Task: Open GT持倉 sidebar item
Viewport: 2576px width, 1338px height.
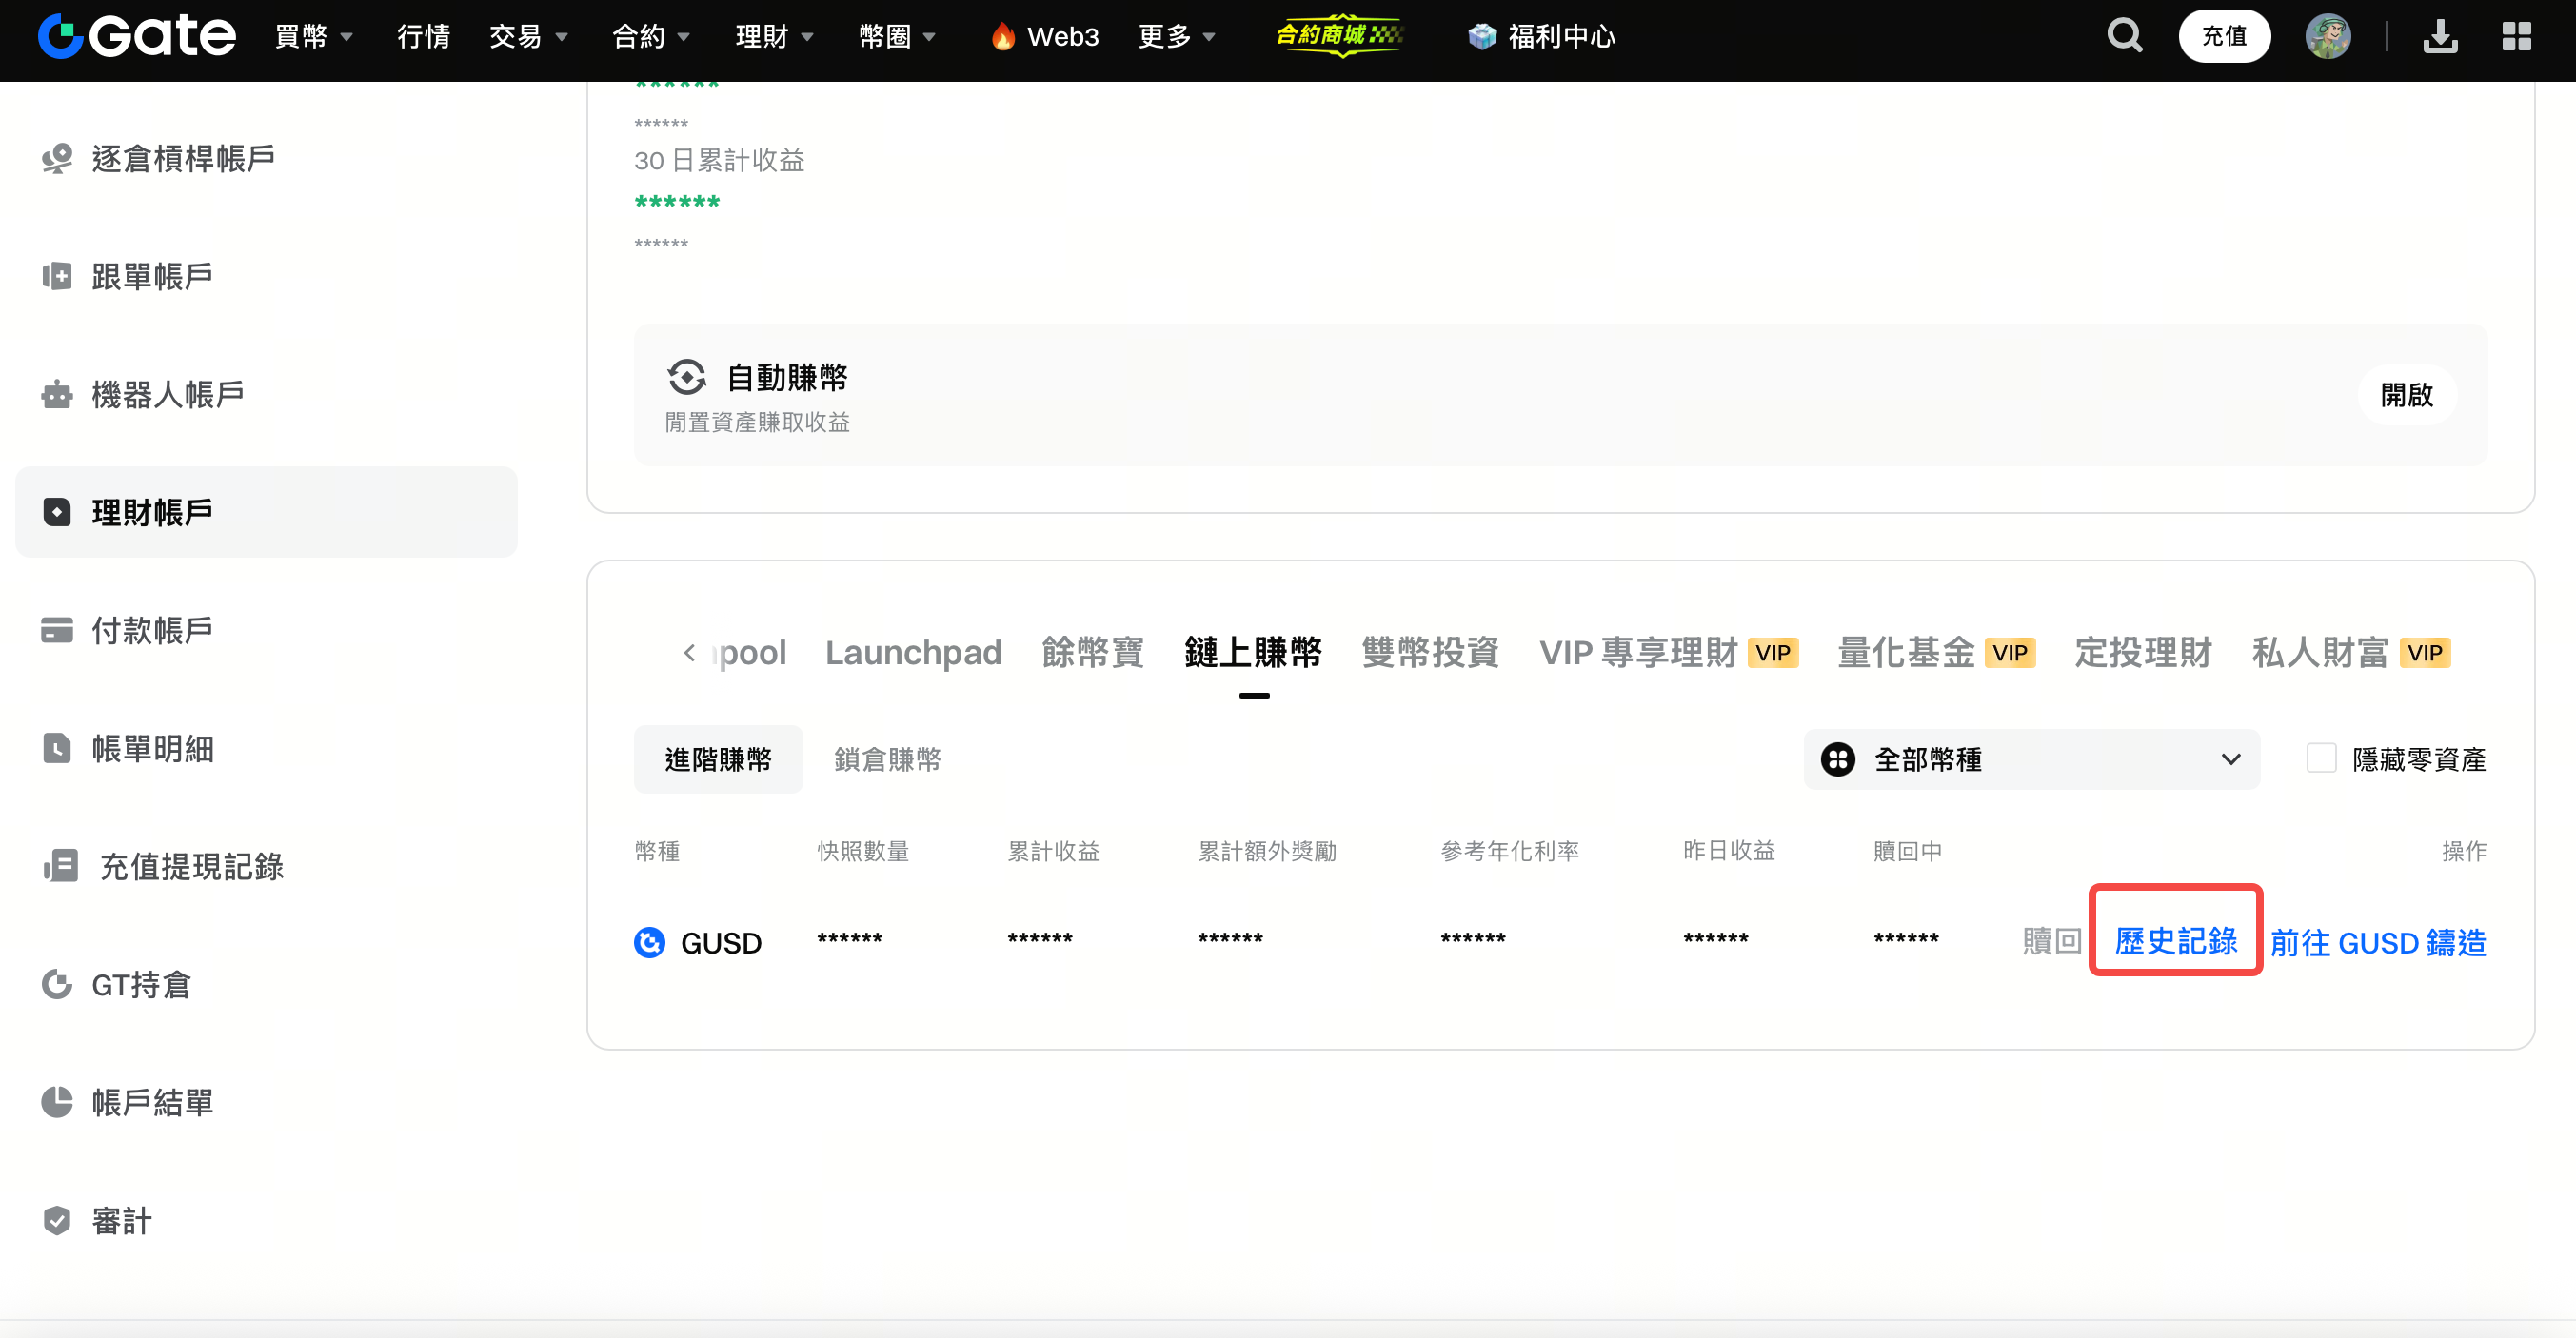Action: point(140,984)
